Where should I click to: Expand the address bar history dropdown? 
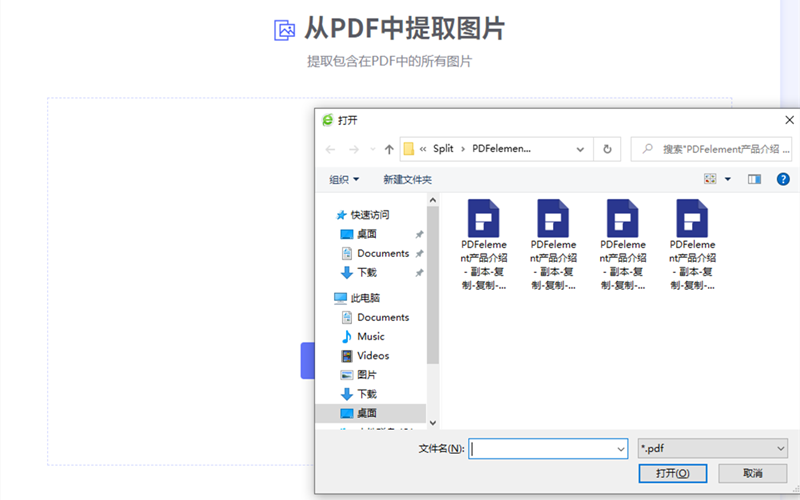click(580, 149)
